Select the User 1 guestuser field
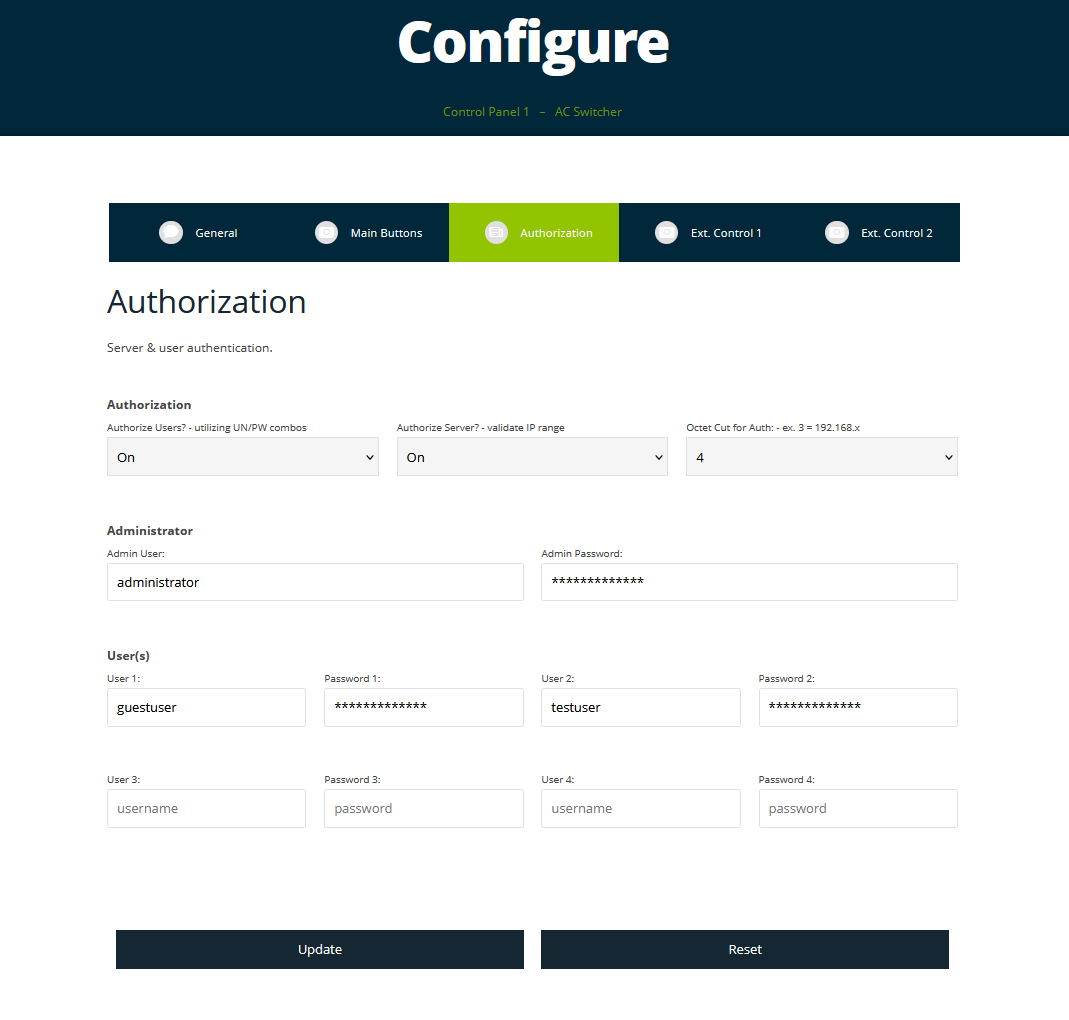 [x=206, y=707]
